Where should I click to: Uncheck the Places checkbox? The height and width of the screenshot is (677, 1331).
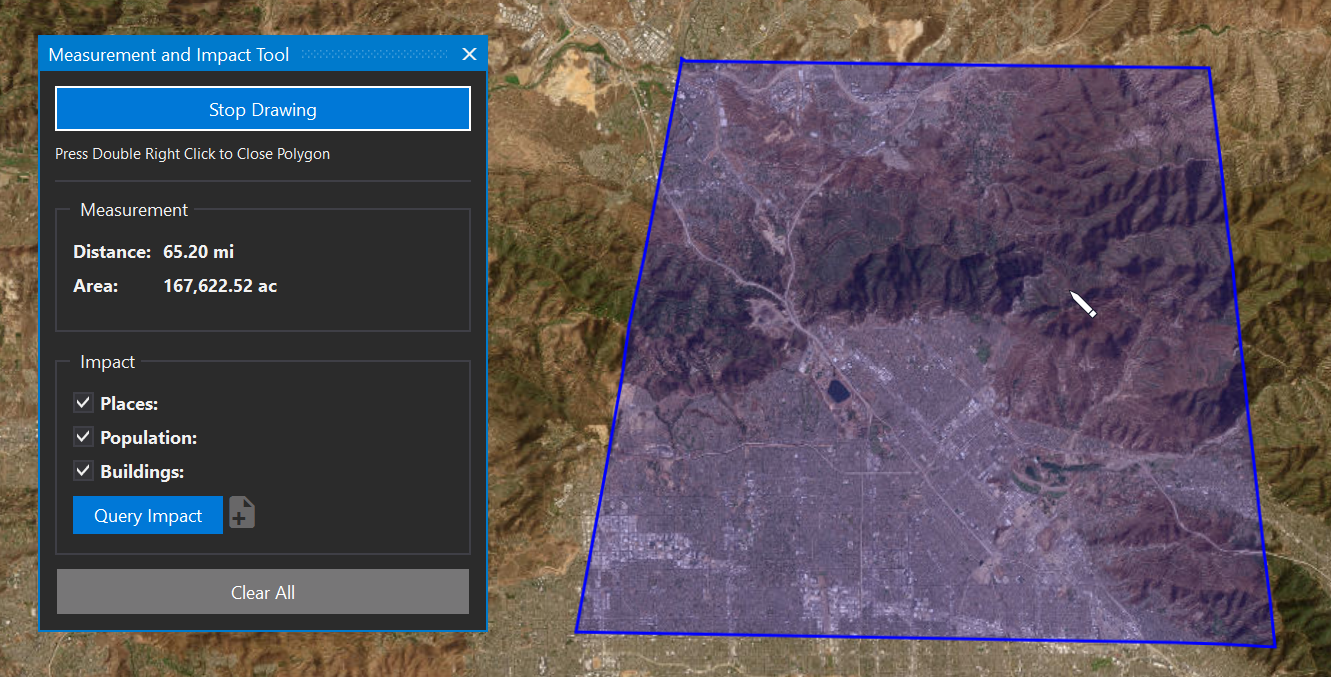coord(84,403)
